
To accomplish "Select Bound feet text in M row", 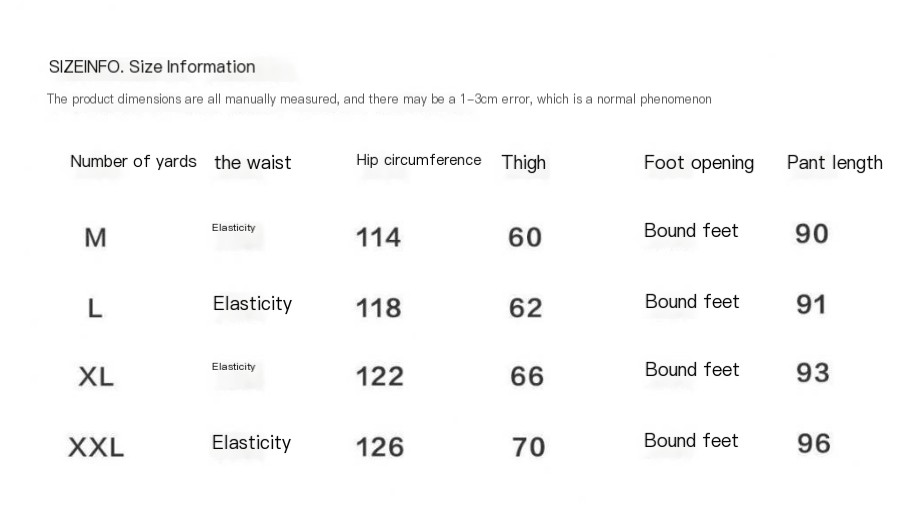I will [691, 231].
